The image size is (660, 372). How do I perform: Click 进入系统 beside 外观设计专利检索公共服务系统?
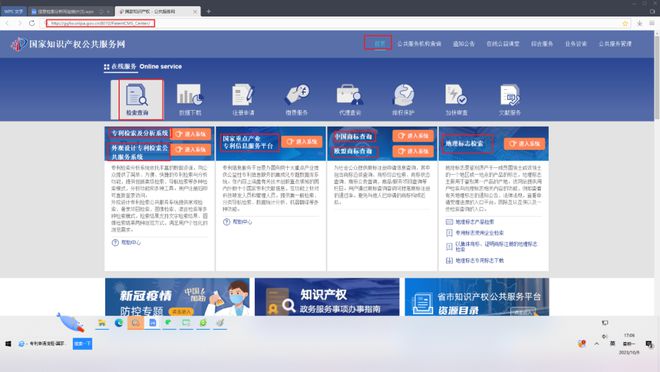pos(192,149)
